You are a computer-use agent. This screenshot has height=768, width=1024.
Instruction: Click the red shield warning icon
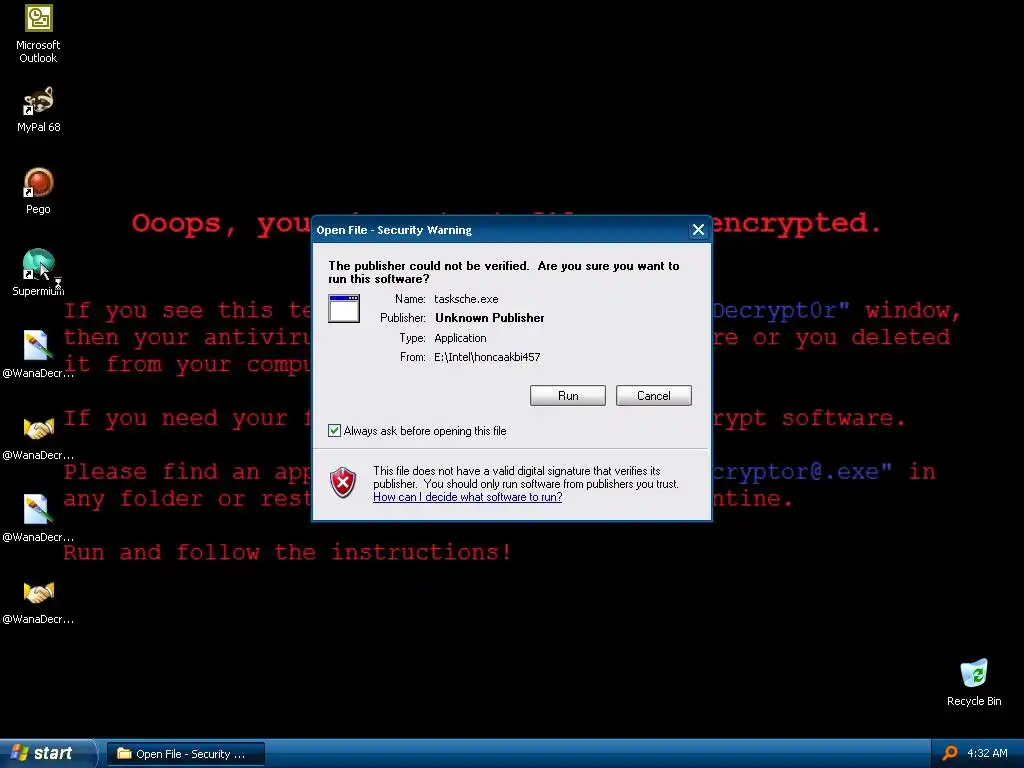pos(343,483)
